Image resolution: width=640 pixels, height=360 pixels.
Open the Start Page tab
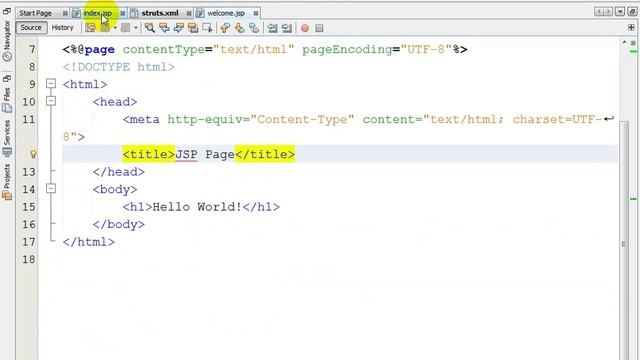36,13
